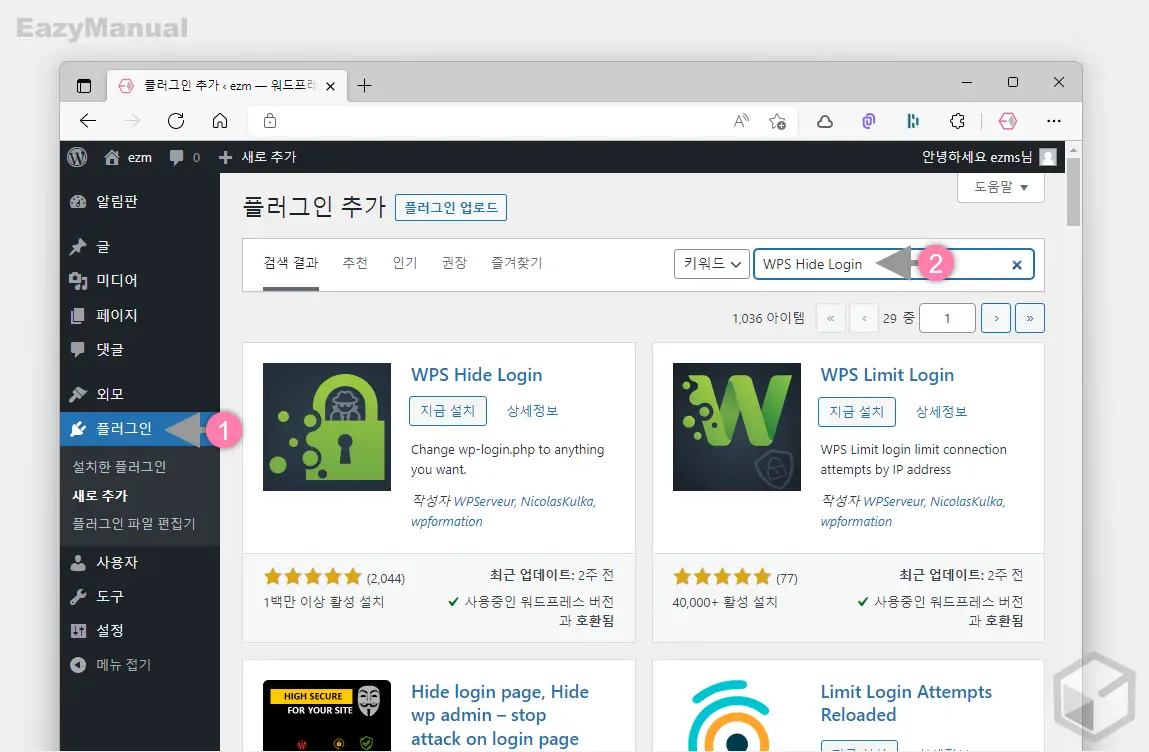Click WPS Limit Login plugin thumbnail
1149x752 pixels.
[736, 427]
